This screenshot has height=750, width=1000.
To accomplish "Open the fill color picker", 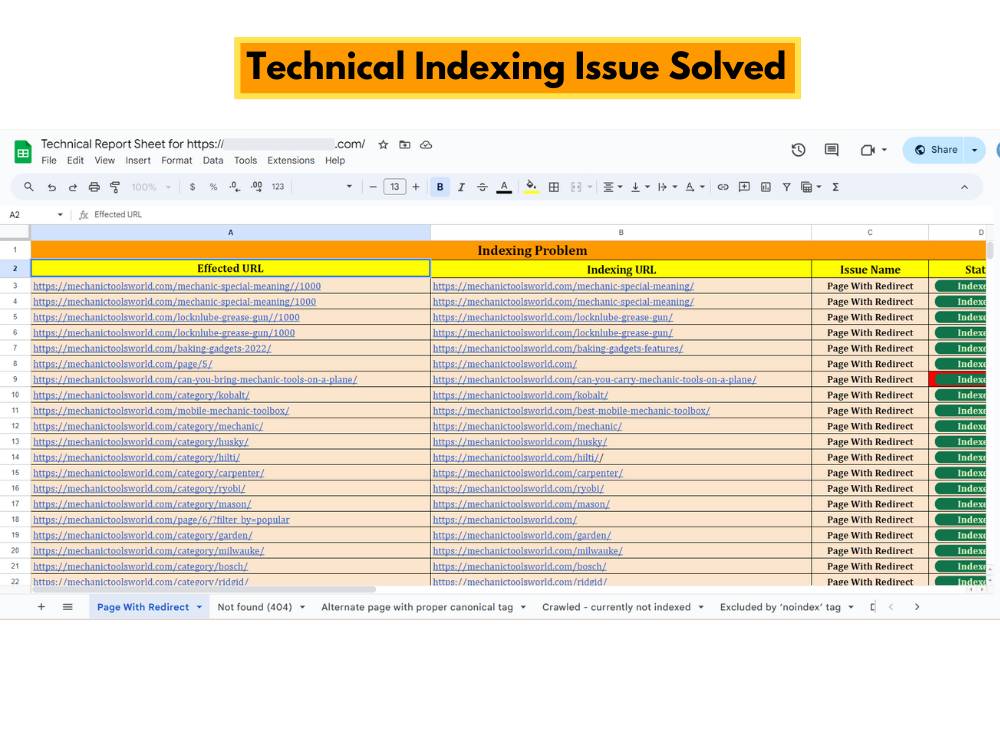I will click(x=531, y=187).
